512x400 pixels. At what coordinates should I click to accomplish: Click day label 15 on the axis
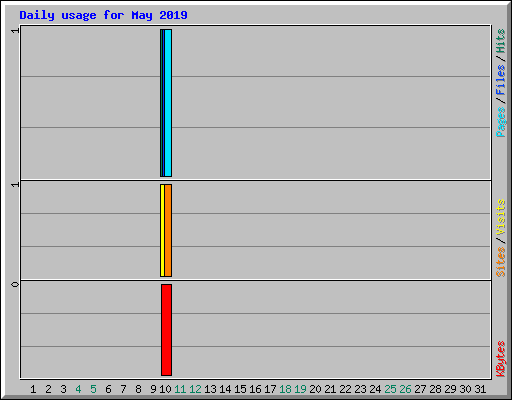[240, 389]
